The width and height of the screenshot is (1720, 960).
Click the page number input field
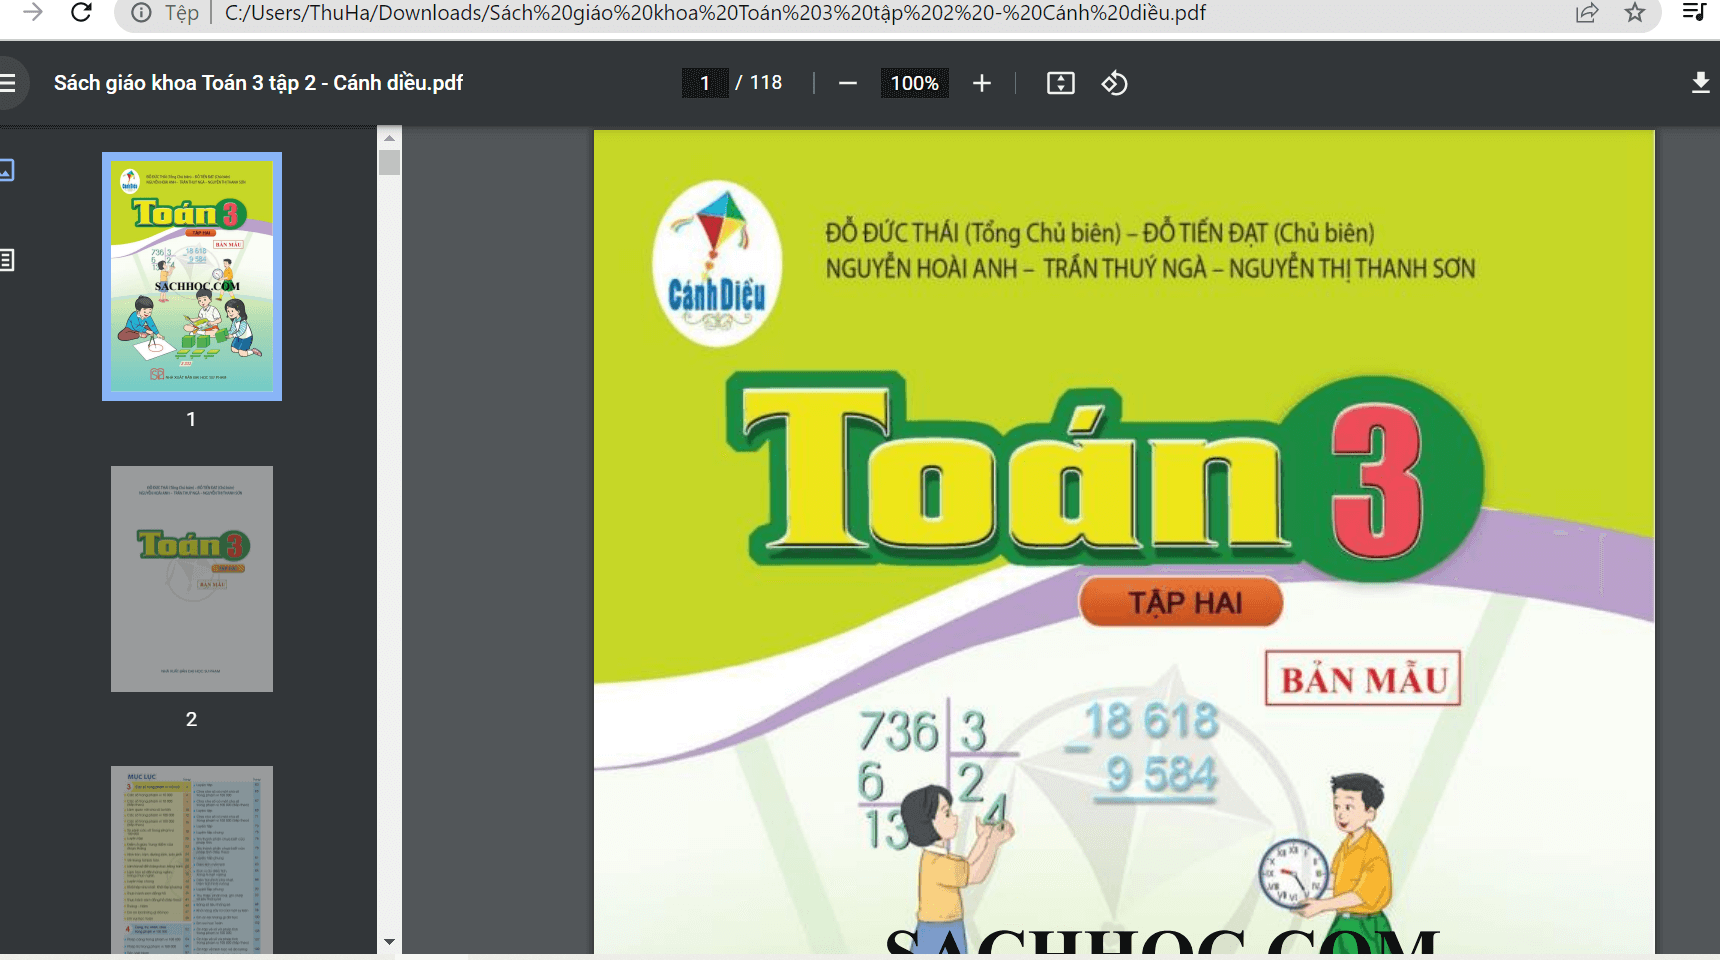pyautogui.click(x=705, y=83)
